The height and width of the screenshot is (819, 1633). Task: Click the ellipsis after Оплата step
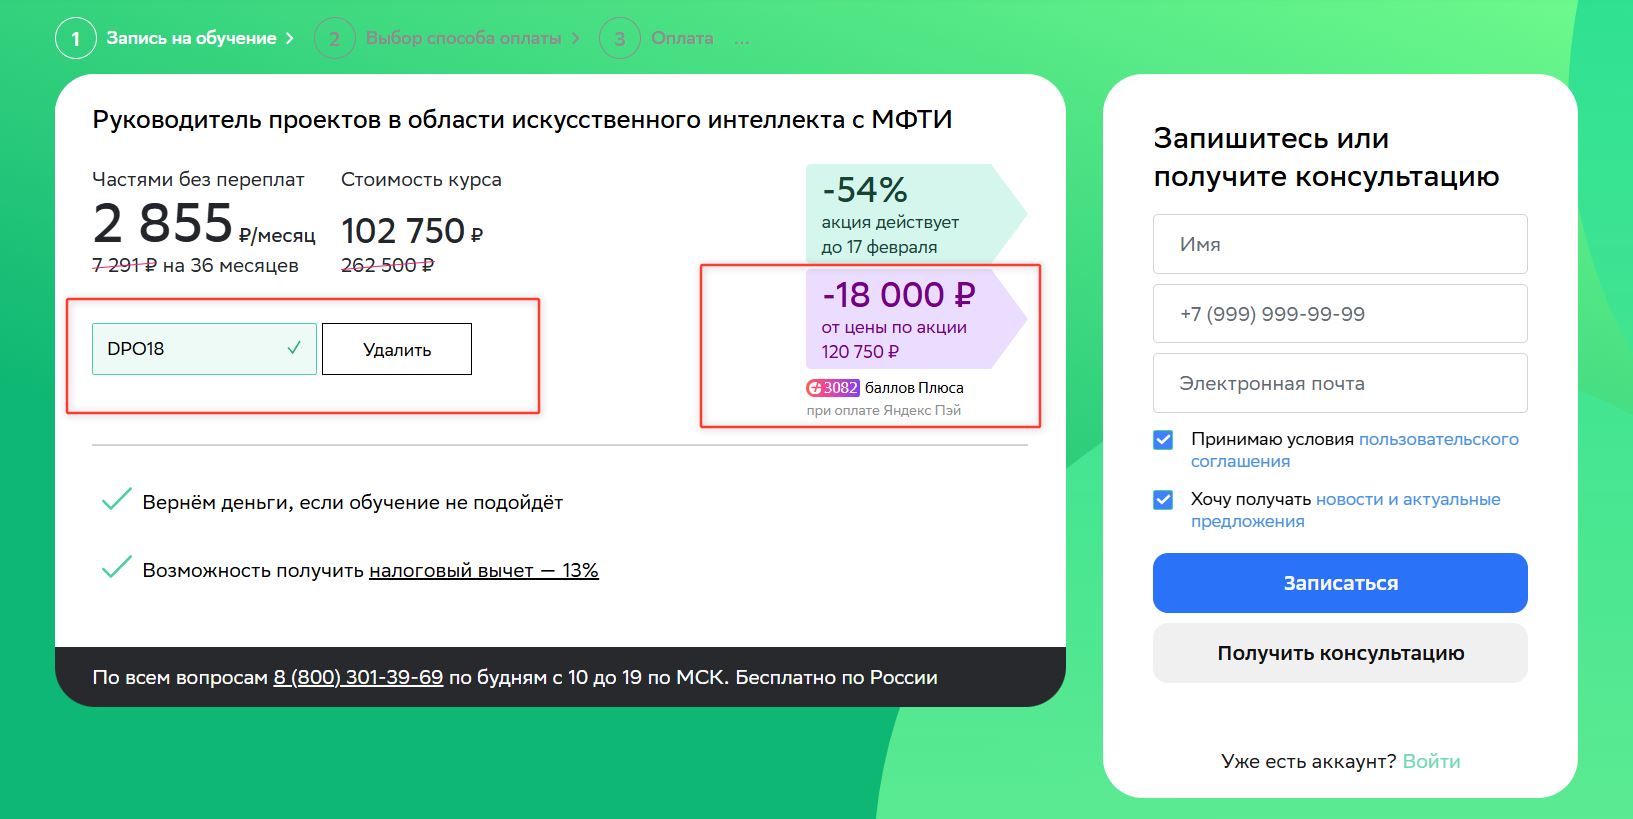click(x=741, y=39)
